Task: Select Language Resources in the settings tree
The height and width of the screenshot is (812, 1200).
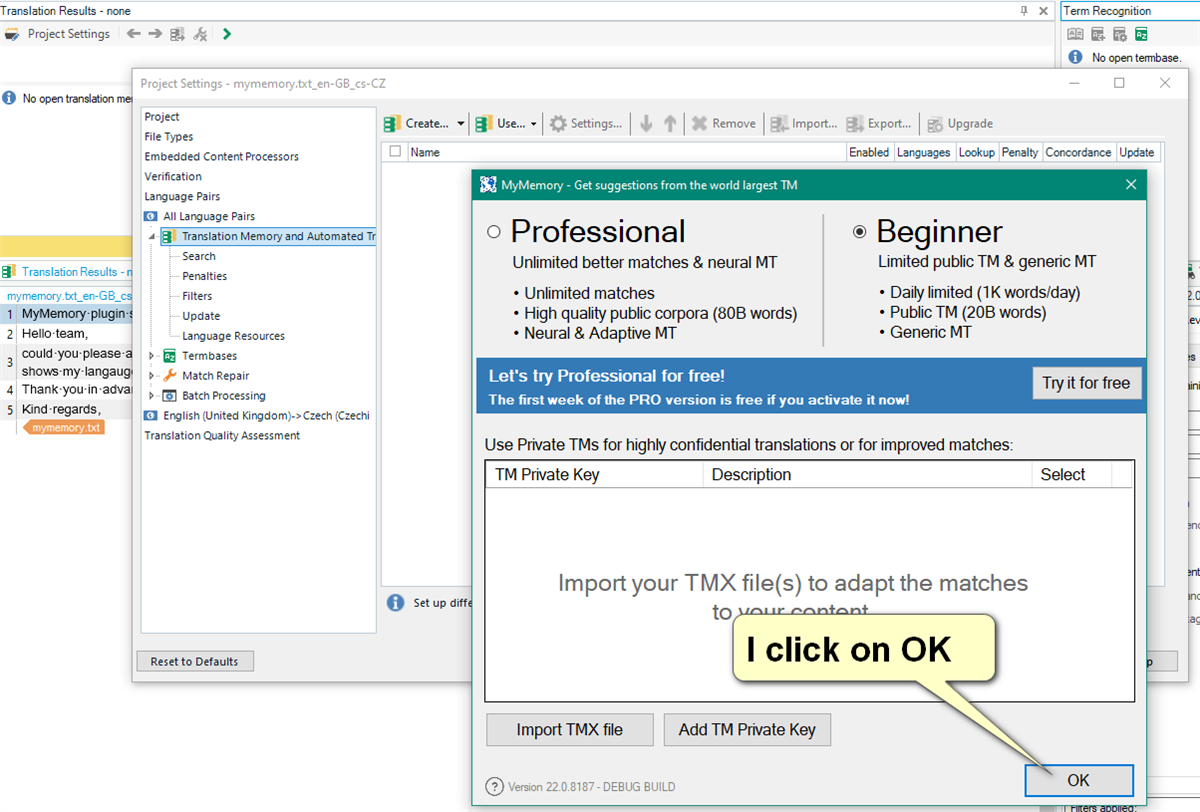Action: click(233, 336)
